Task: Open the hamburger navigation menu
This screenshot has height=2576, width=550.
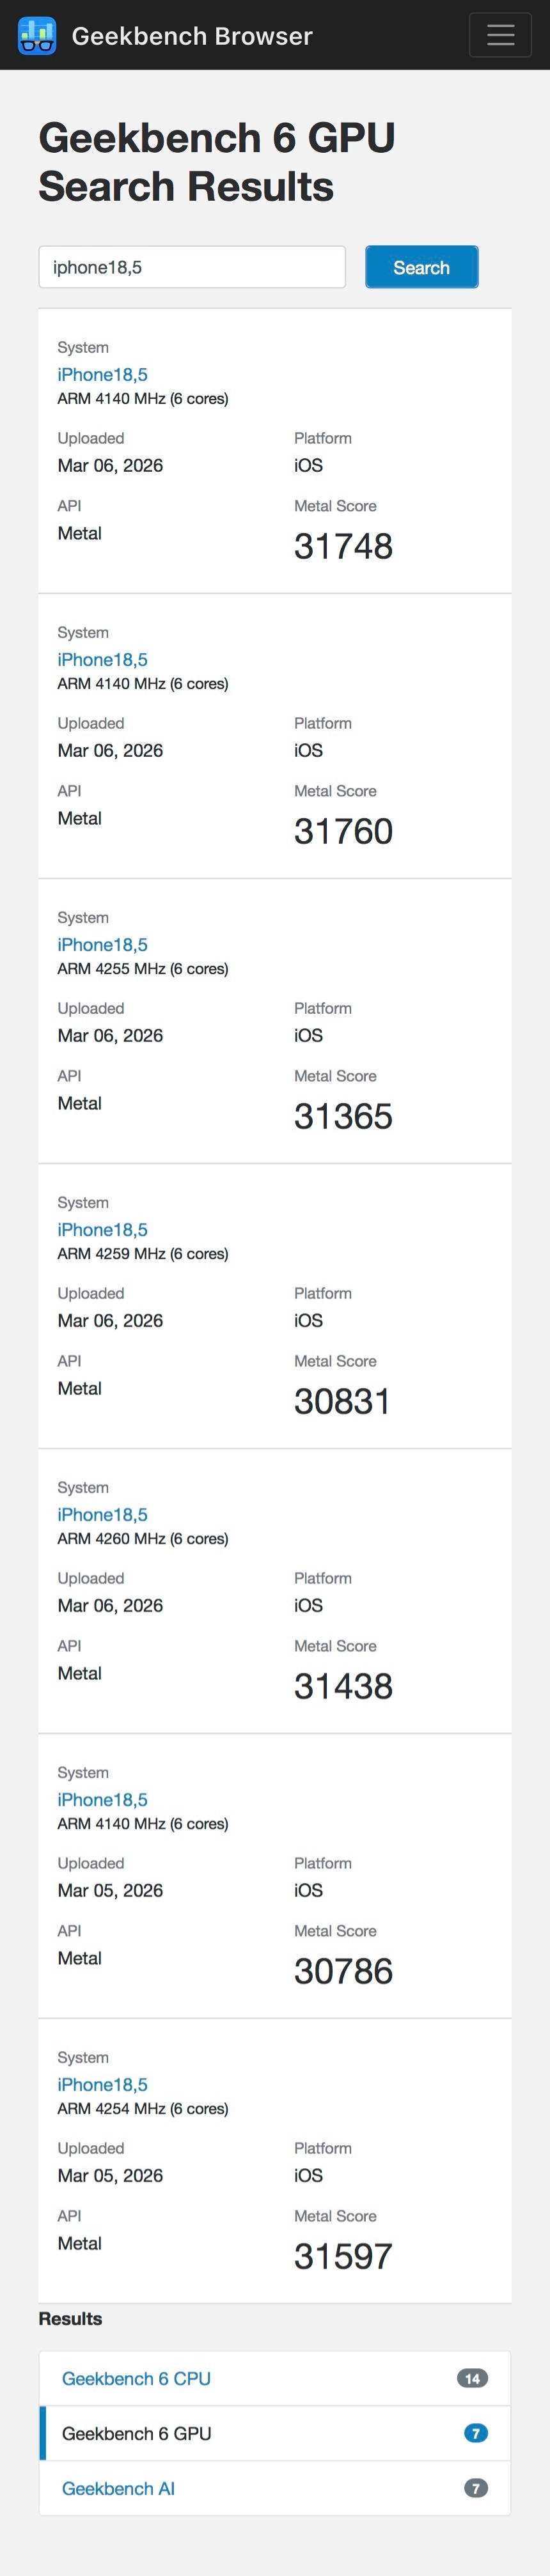Action: pos(500,35)
